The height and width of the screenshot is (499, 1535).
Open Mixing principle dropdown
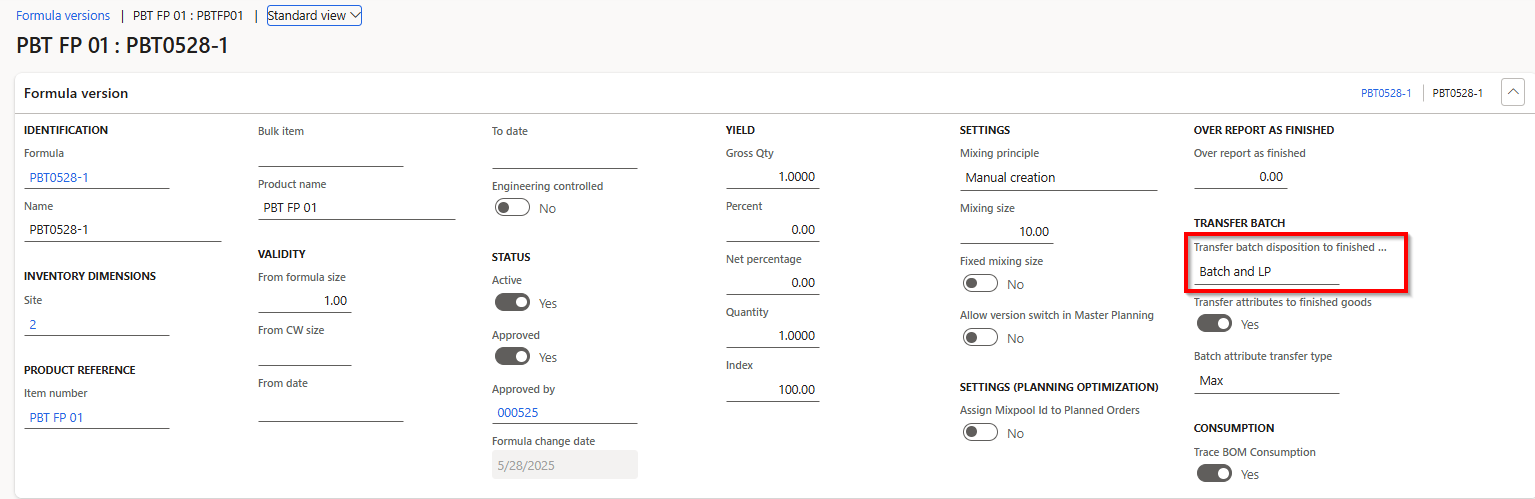point(1058,178)
